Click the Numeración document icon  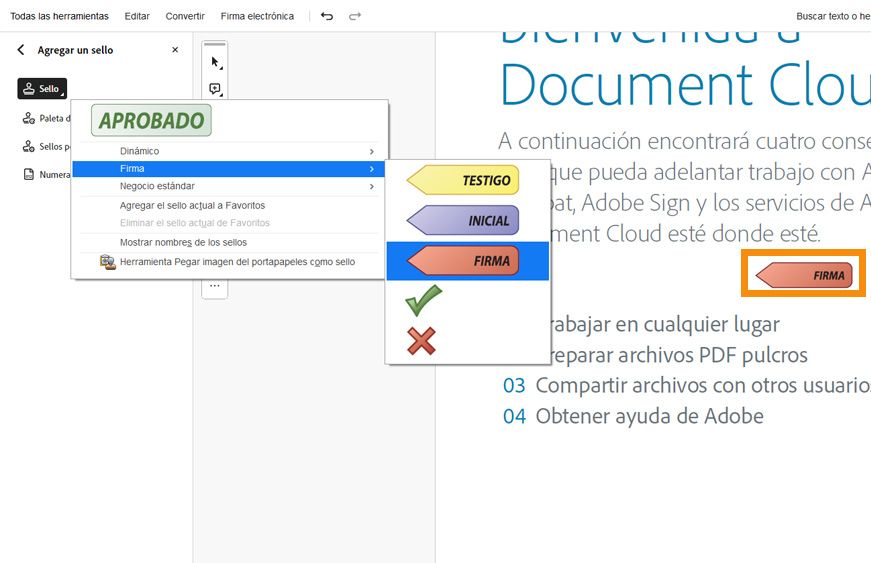(28, 174)
